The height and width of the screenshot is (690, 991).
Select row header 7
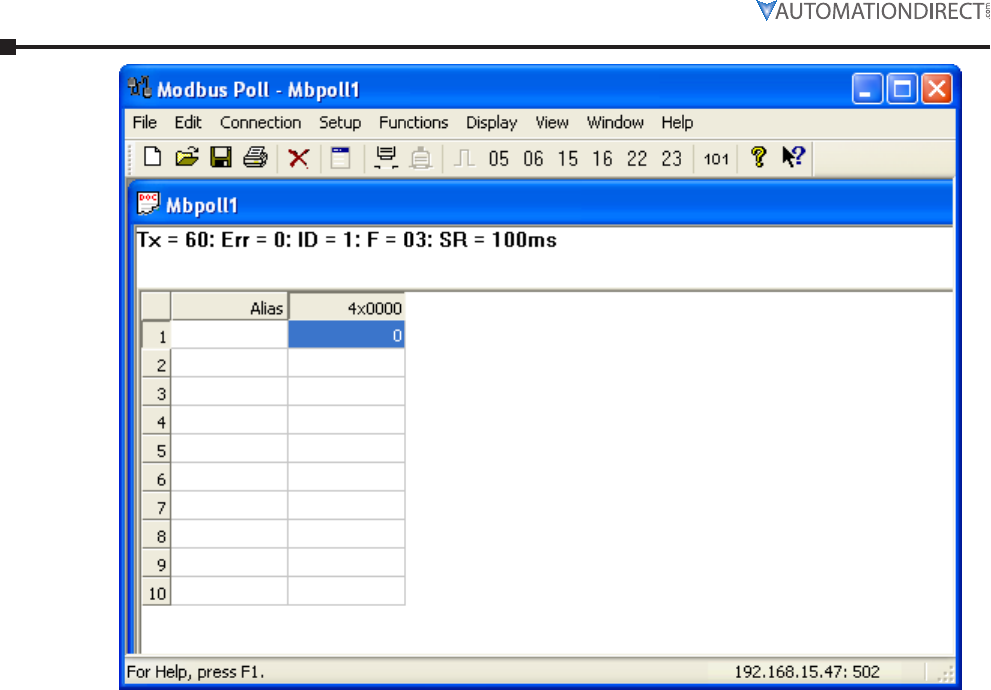coord(156,505)
